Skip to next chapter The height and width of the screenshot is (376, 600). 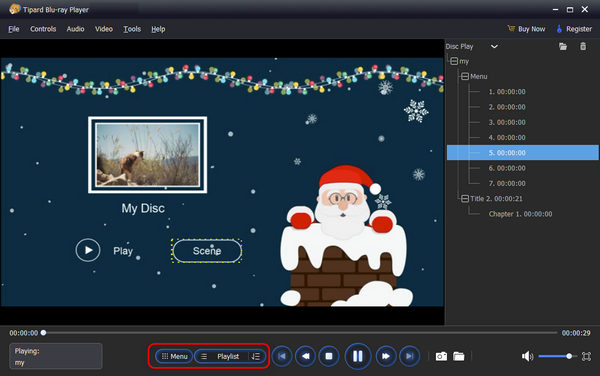click(409, 356)
